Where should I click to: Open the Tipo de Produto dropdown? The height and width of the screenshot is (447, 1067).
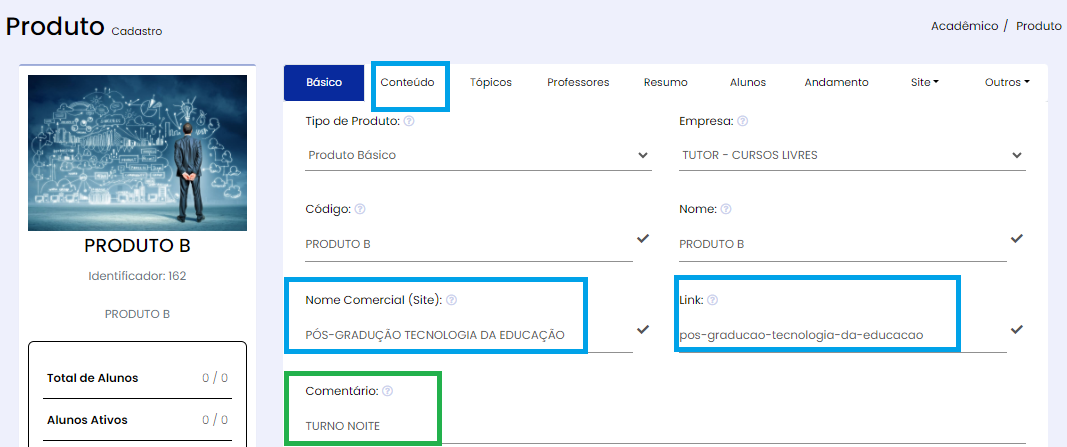[x=478, y=155]
